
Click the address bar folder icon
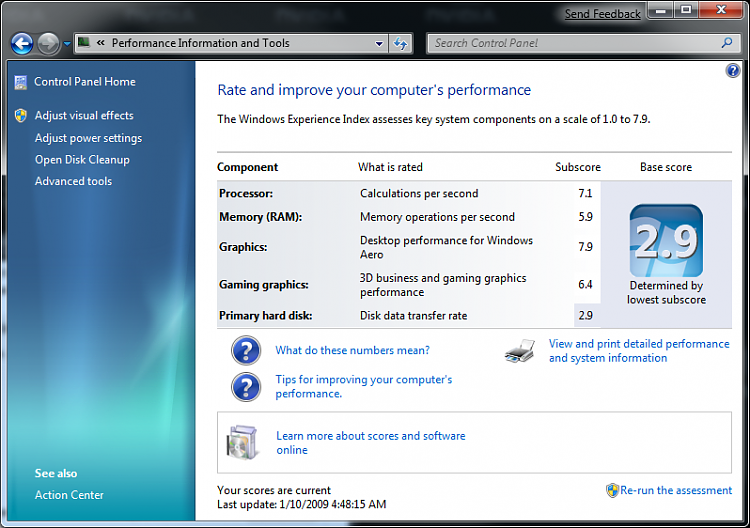[x=84, y=43]
